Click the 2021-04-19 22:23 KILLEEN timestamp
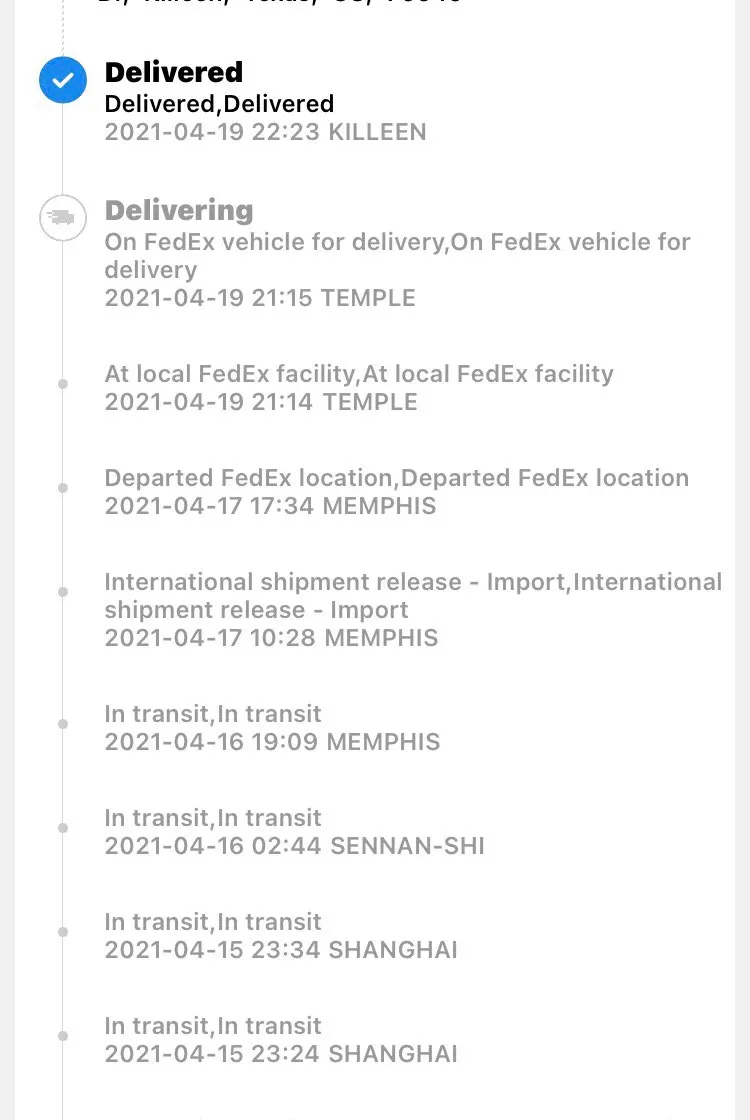Image resolution: width=750 pixels, height=1120 pixels. click(265, 132)
